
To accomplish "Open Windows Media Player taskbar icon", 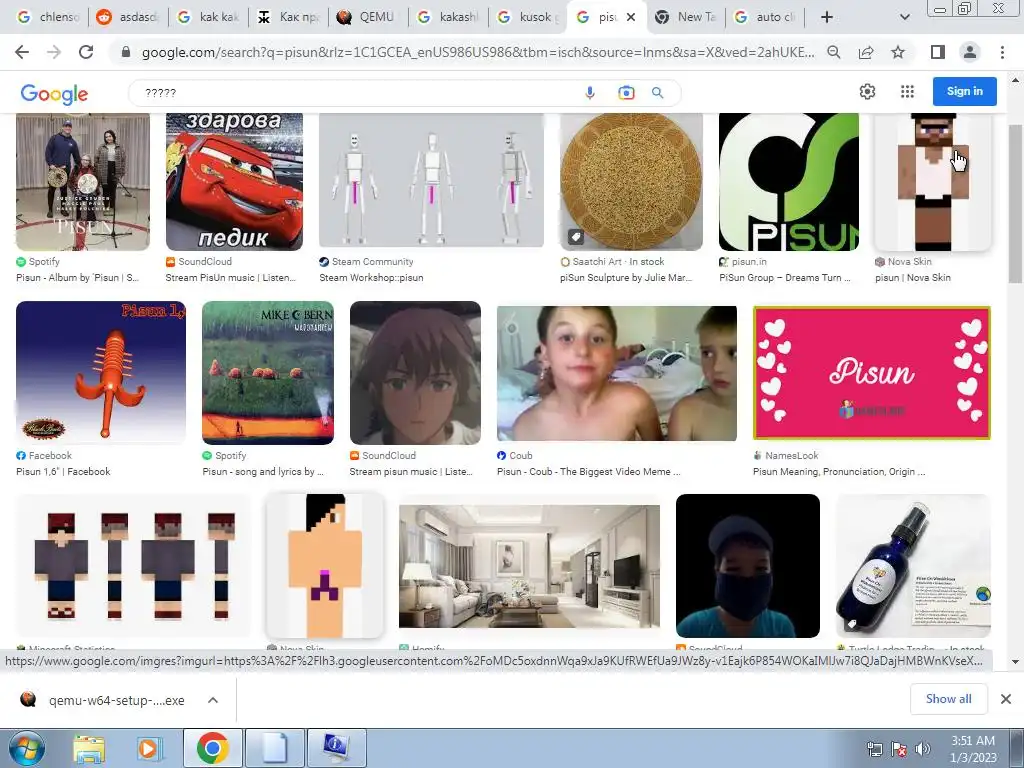I will [149, 748].
